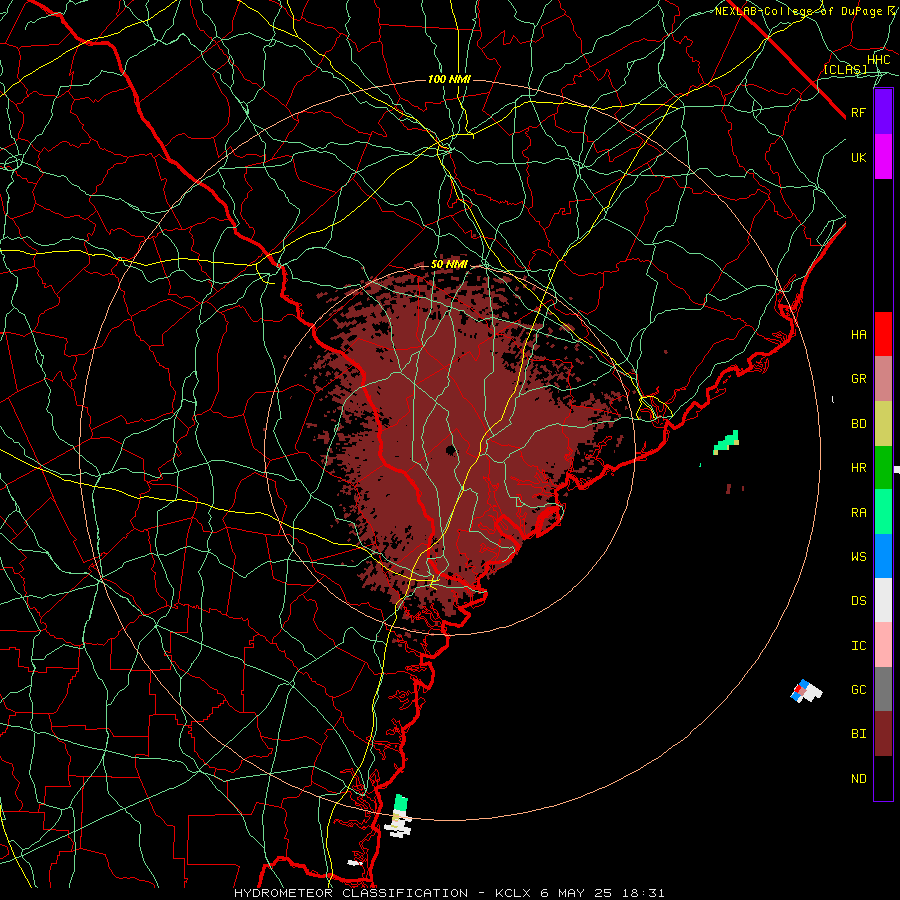Click the GR legend label
900x900 pixels.
[859, 379]
